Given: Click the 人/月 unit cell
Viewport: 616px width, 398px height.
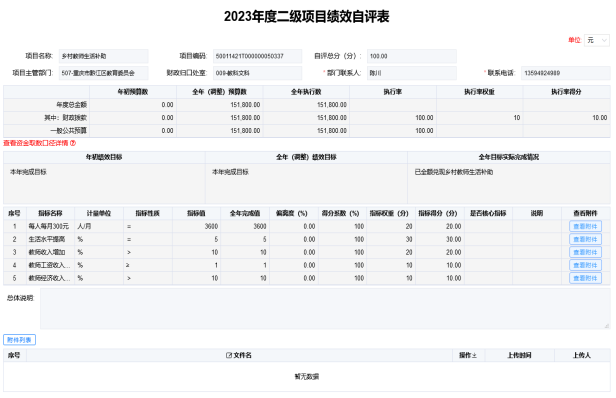Looking at the screenshot, I should point(99,226).
